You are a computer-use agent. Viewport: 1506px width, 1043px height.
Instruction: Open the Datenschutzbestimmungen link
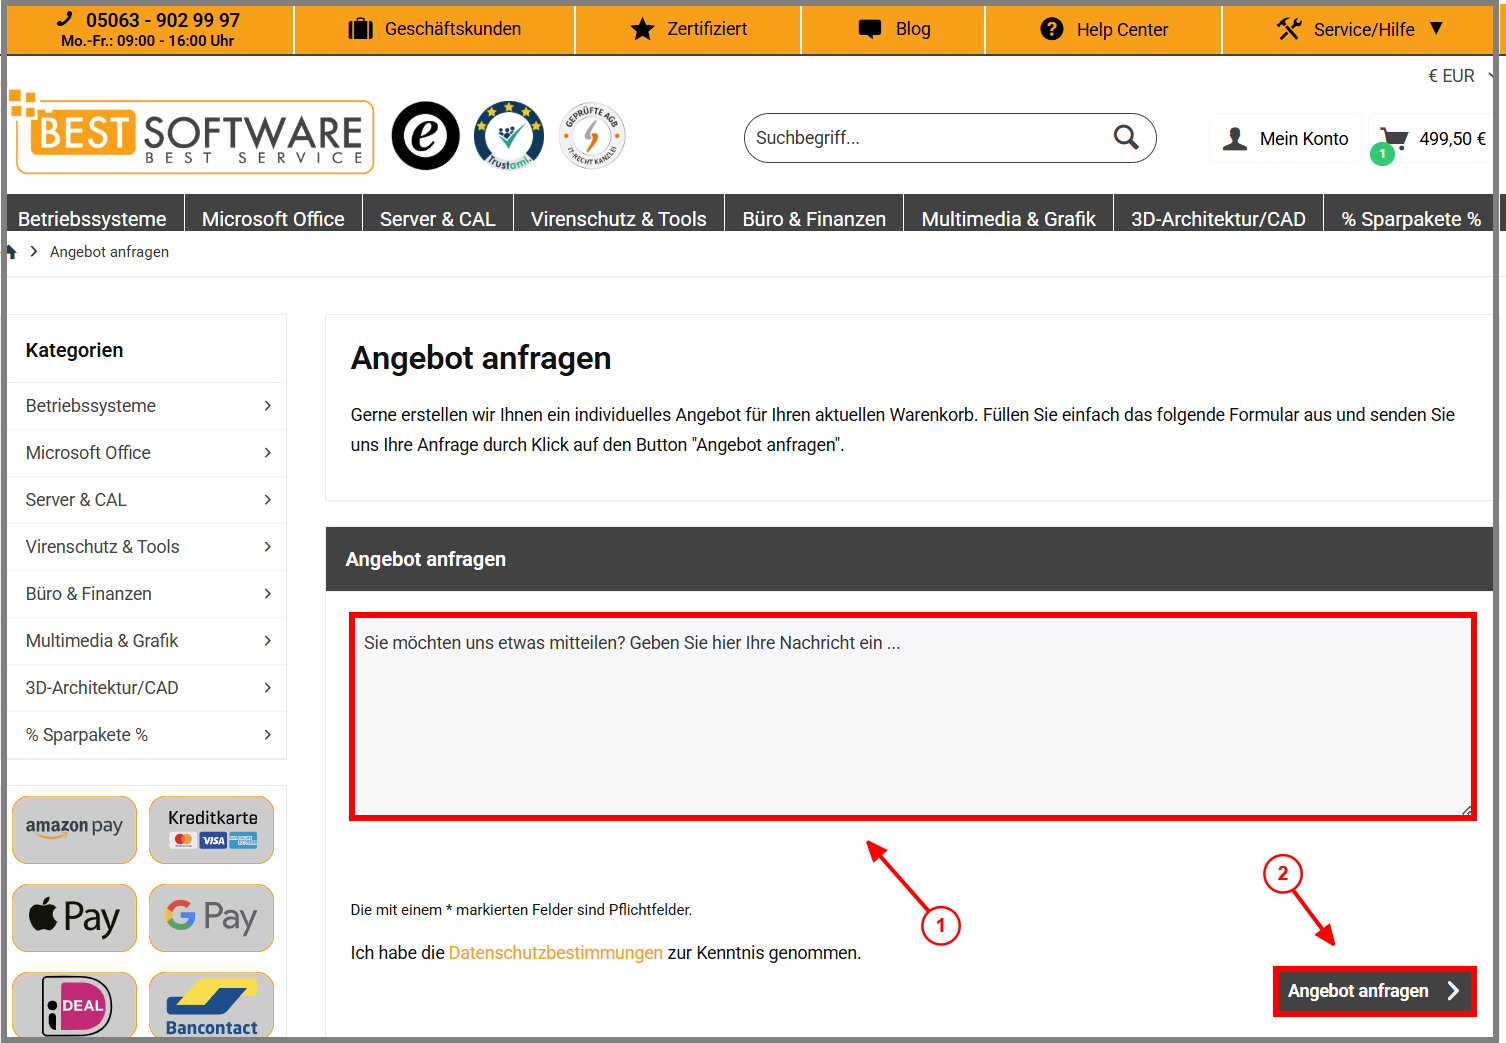tap(556, 953)
